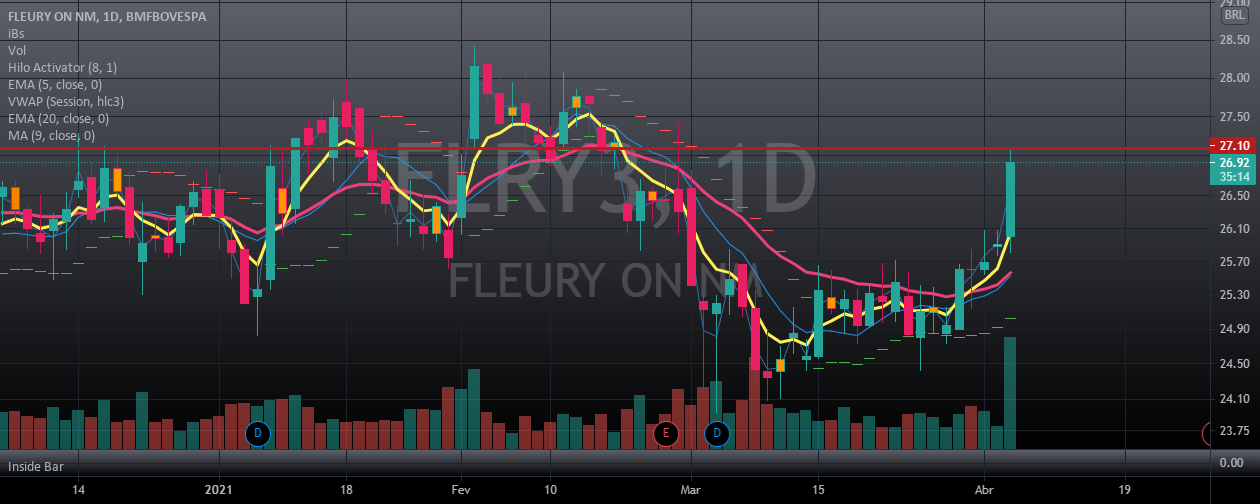Click the 18 date axis label
This screenshot has width=1260, height=504.
tap(346, 491)
